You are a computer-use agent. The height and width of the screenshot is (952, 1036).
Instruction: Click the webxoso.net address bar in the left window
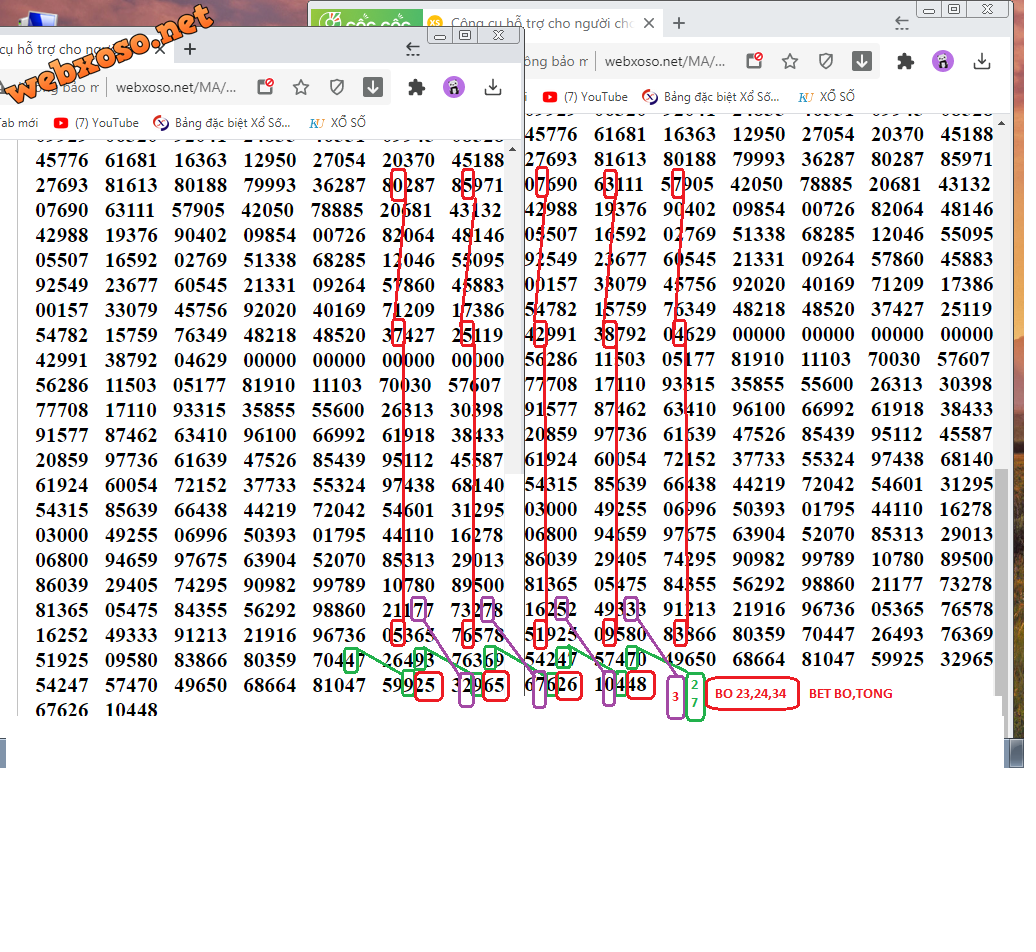[176, 87]
